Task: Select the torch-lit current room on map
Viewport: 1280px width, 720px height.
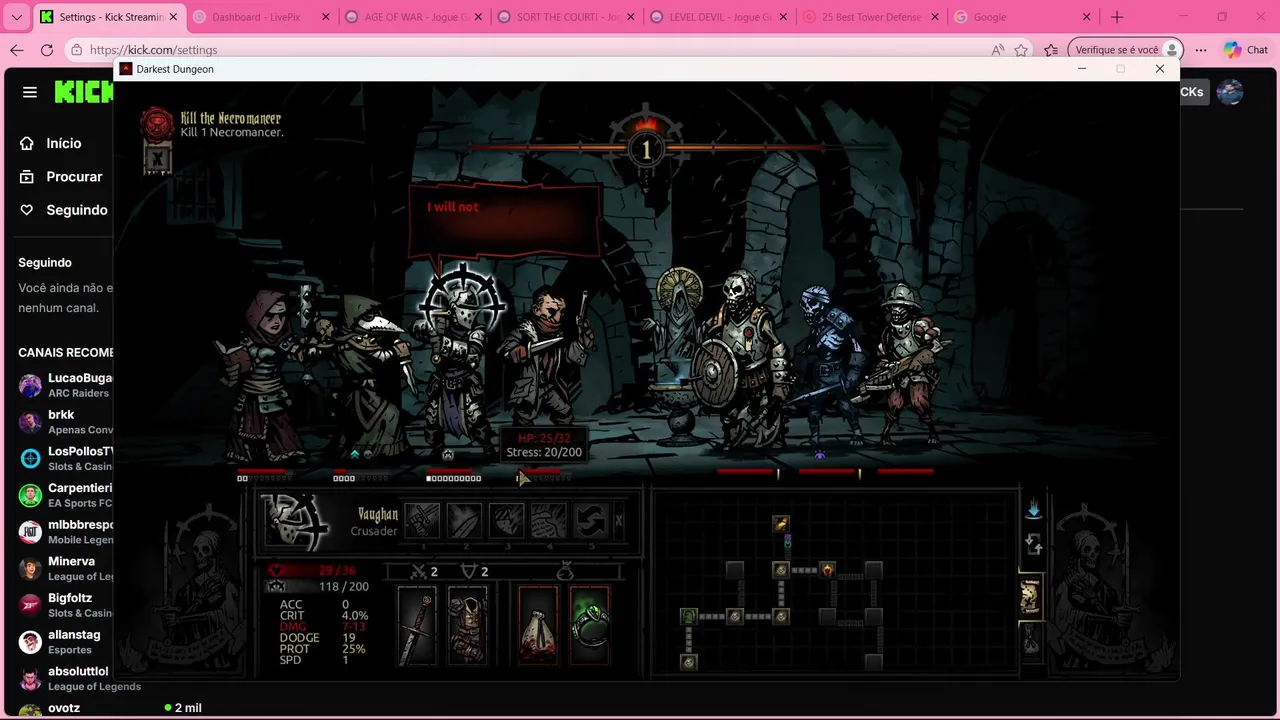Action: [827, 570]
